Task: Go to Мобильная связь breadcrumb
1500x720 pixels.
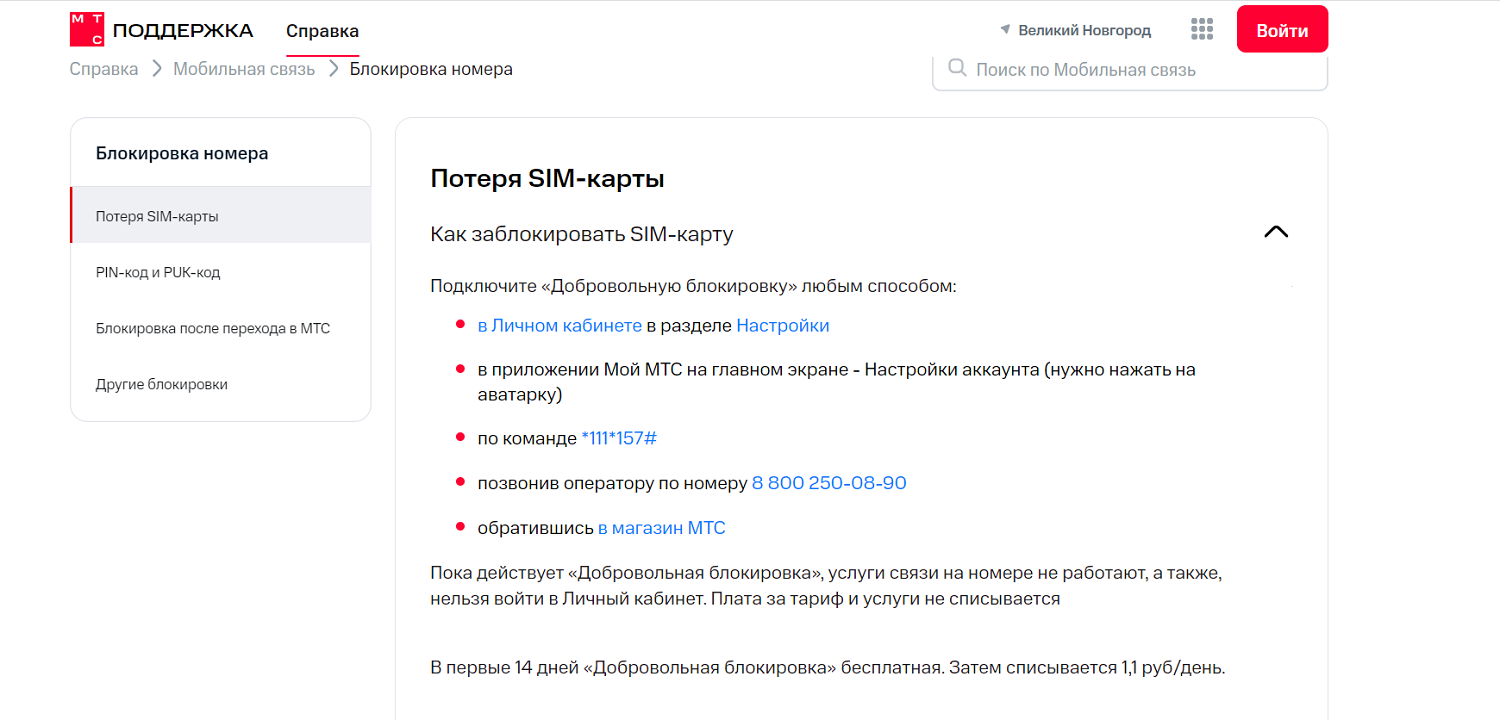Action: pos(244,69)
